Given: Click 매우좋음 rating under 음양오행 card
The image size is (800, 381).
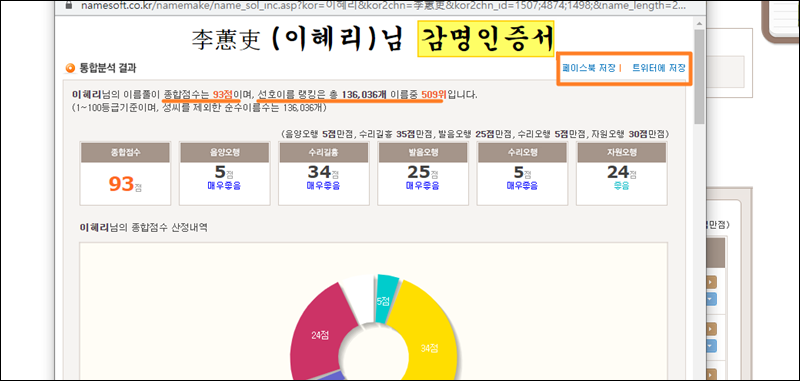Looking at the screenshot, I should [224, 186].
